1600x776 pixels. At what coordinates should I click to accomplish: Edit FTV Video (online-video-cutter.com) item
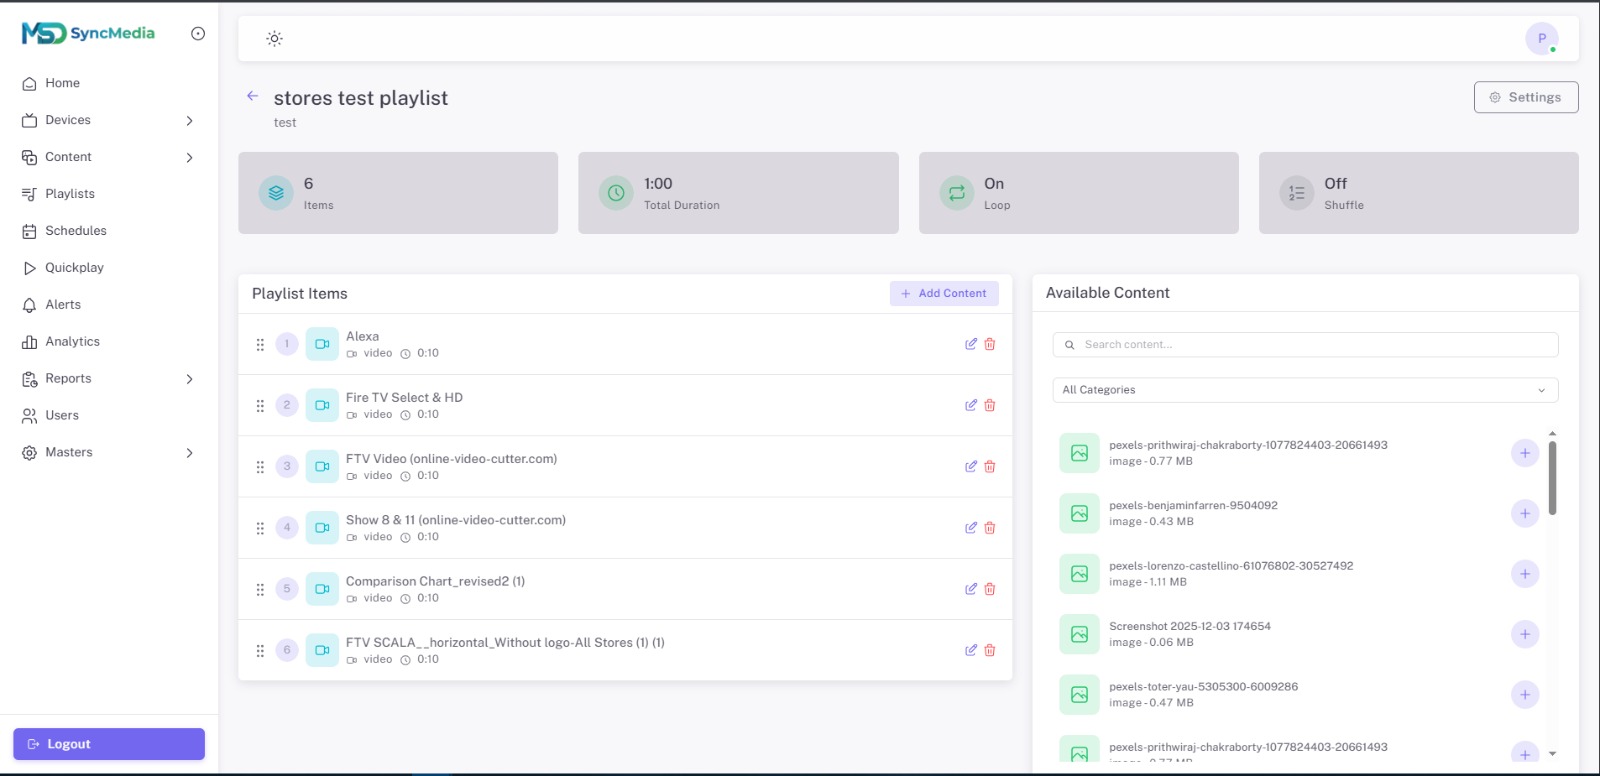pyautogui.click(x=970, y=466)
